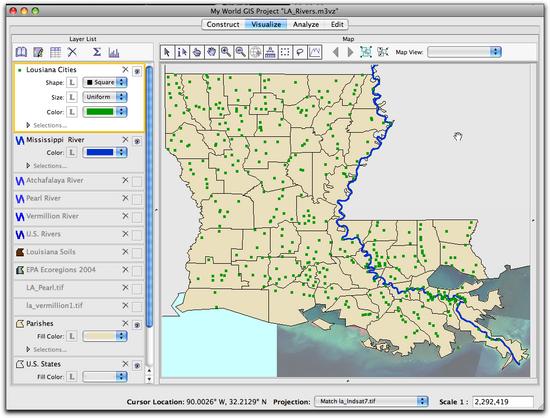This screenshot has width=550, height=418.
Task: Remove the Vermillion River layer with X
Action: click(125, 216)
